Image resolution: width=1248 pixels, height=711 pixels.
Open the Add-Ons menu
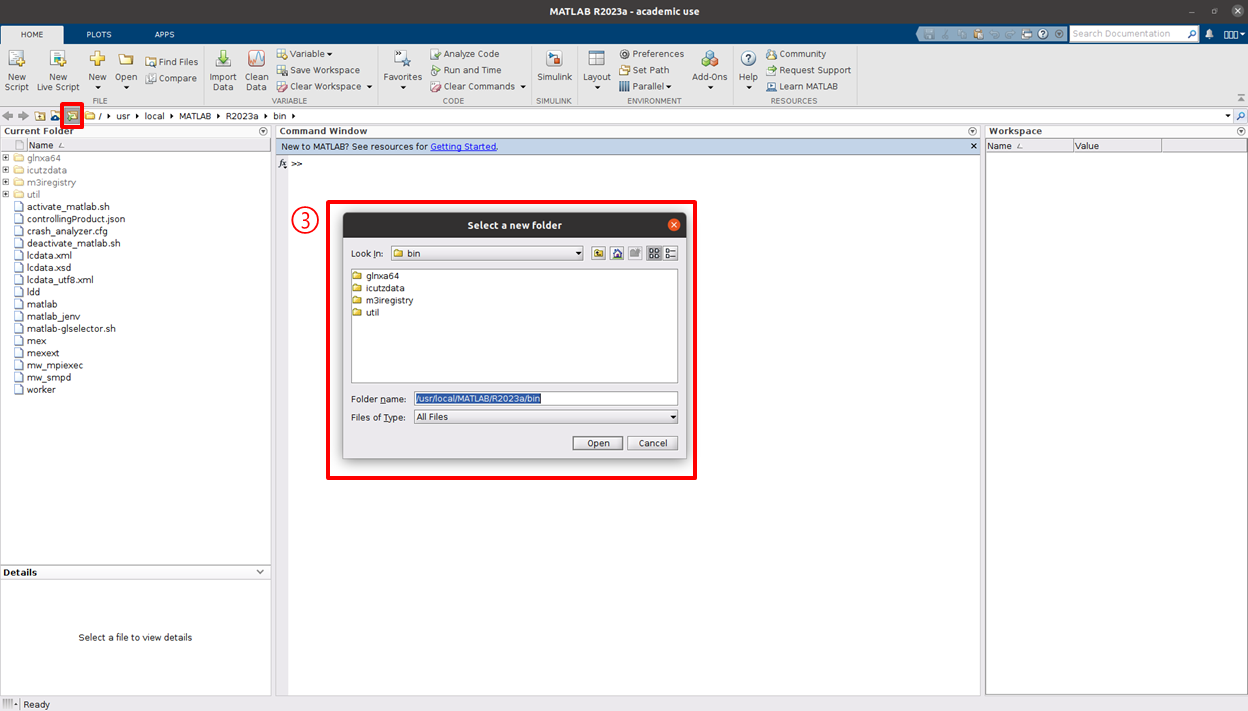tap(710, 70)
